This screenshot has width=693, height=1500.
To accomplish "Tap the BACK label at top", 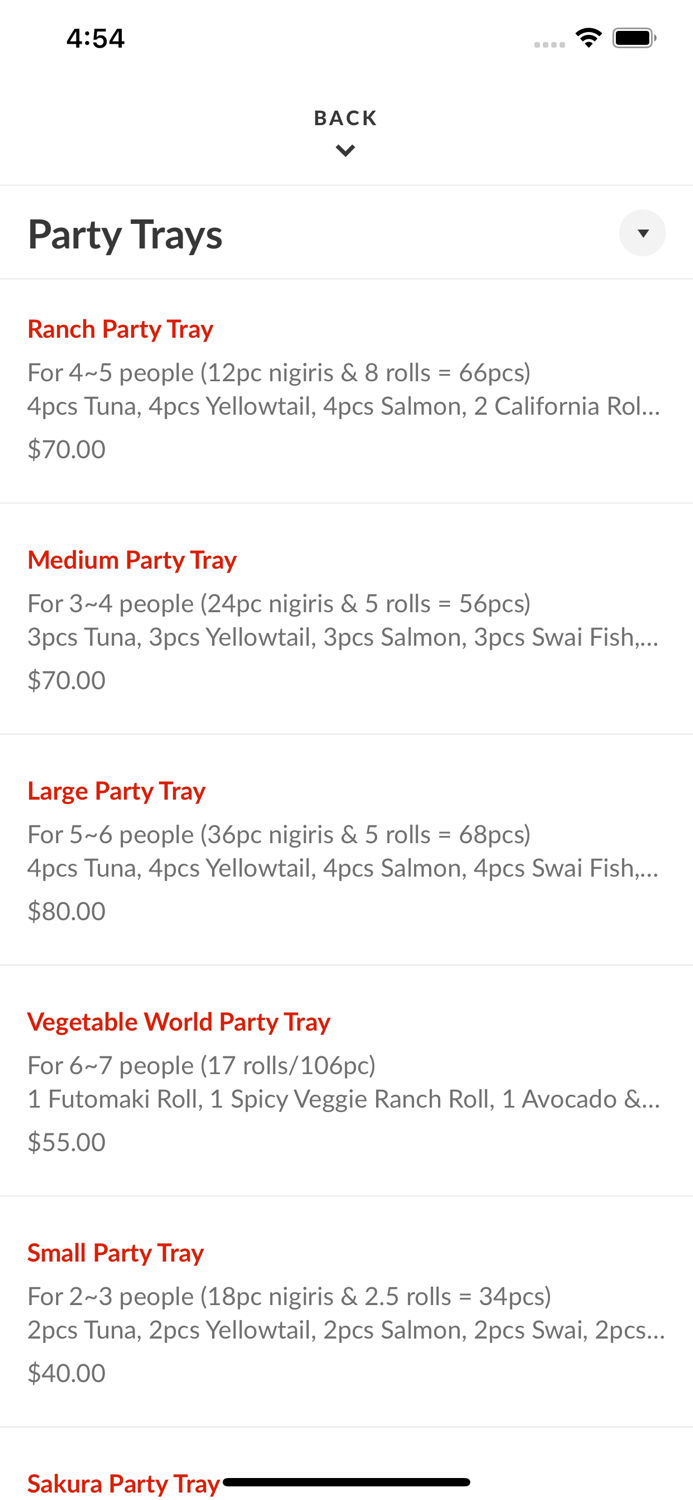I will (345, 118).
